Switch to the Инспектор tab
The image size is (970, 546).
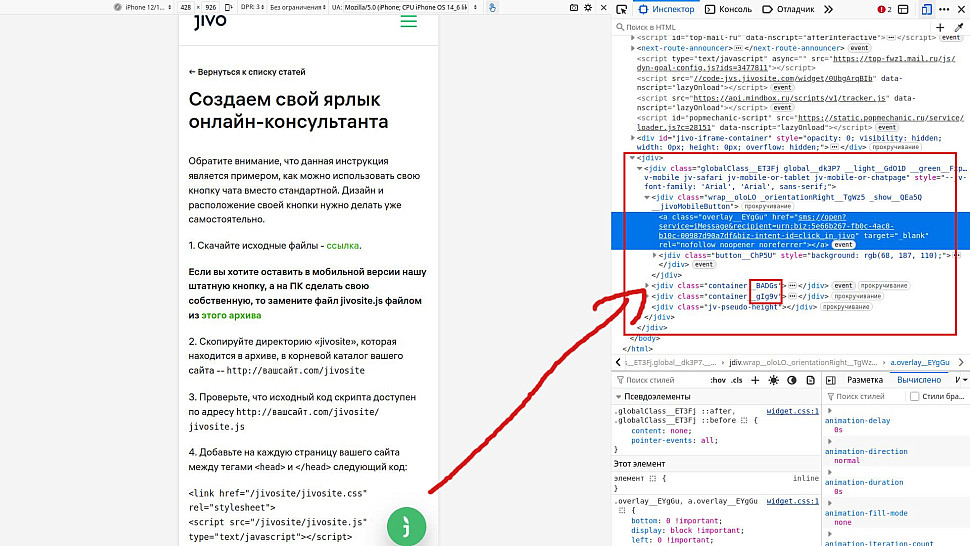point(667,9)
